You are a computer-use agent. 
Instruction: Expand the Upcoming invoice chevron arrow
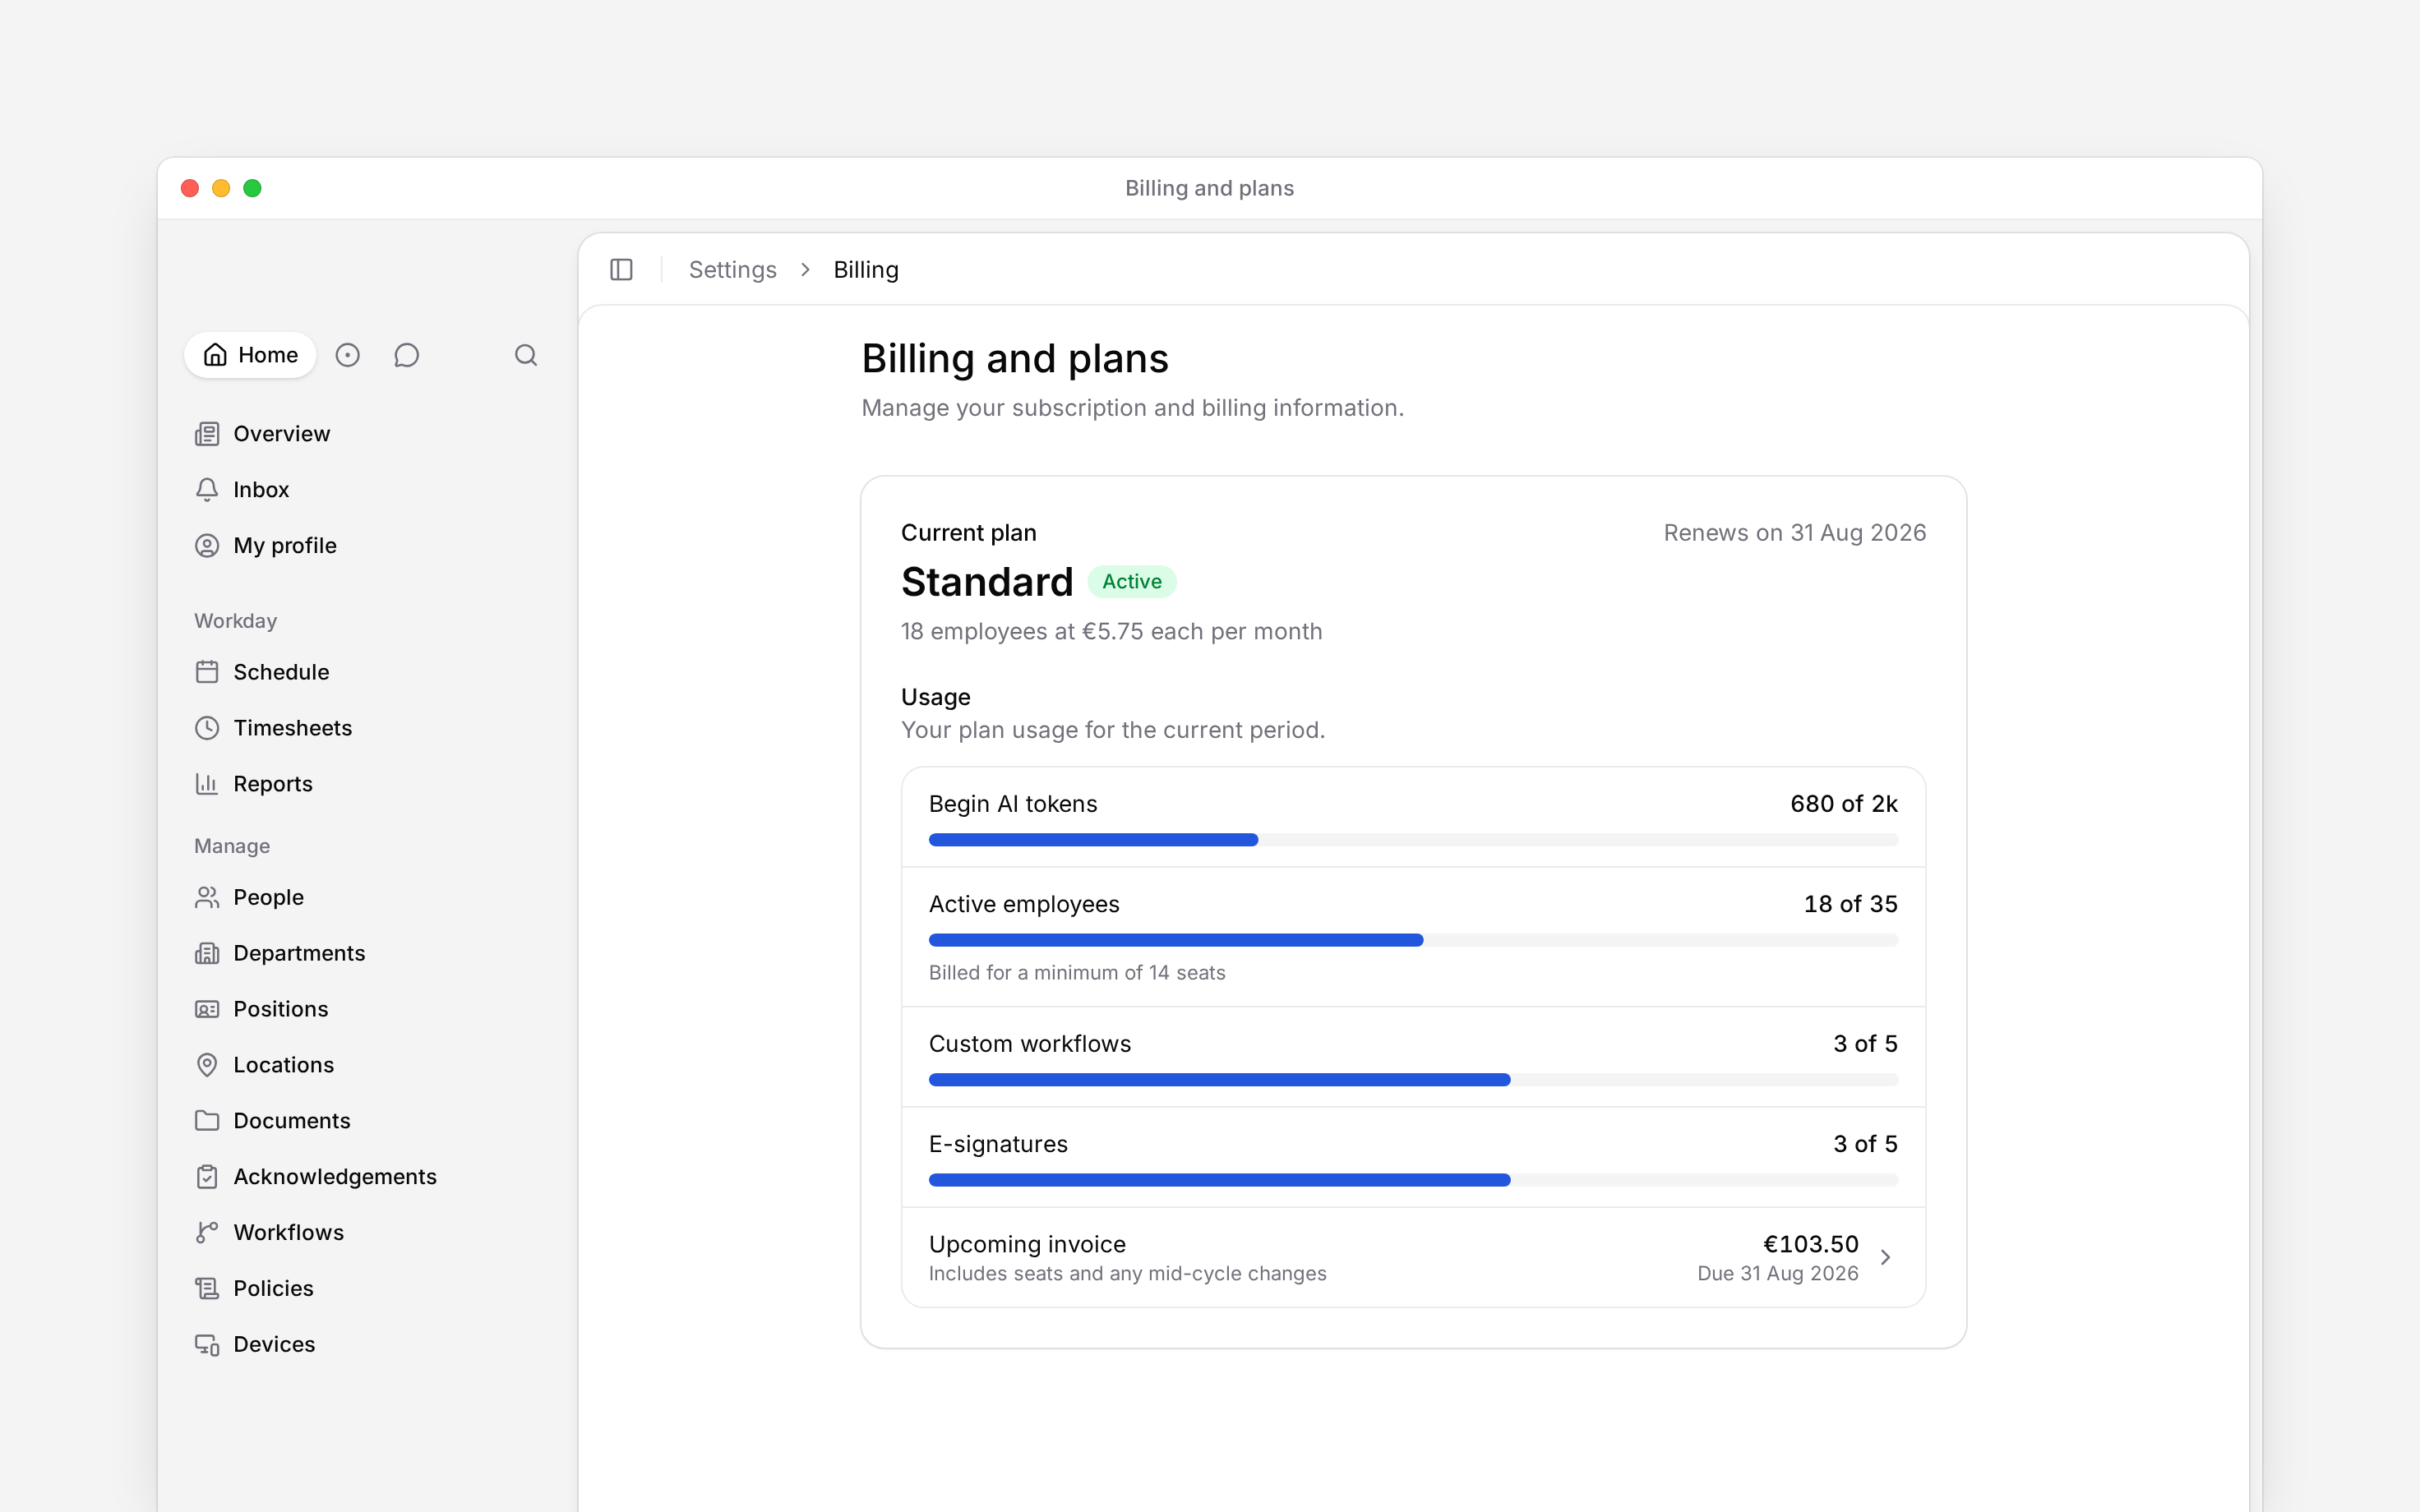tap(1885, 1258)
